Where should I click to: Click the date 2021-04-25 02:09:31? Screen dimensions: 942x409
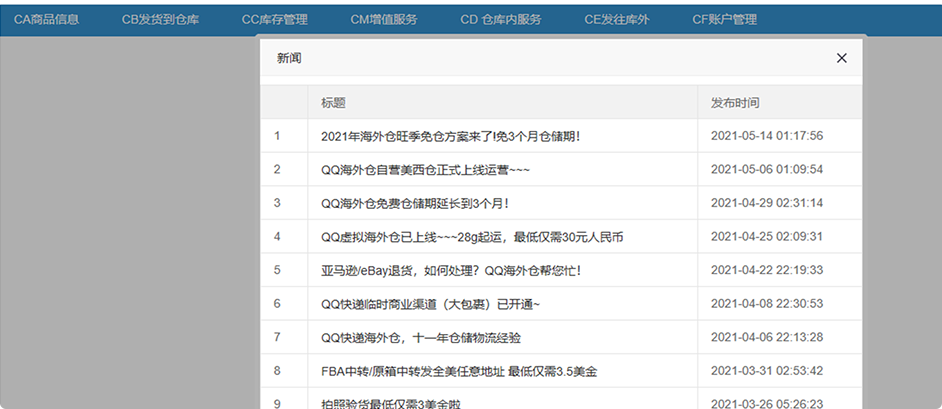click(x=767, y=237)
